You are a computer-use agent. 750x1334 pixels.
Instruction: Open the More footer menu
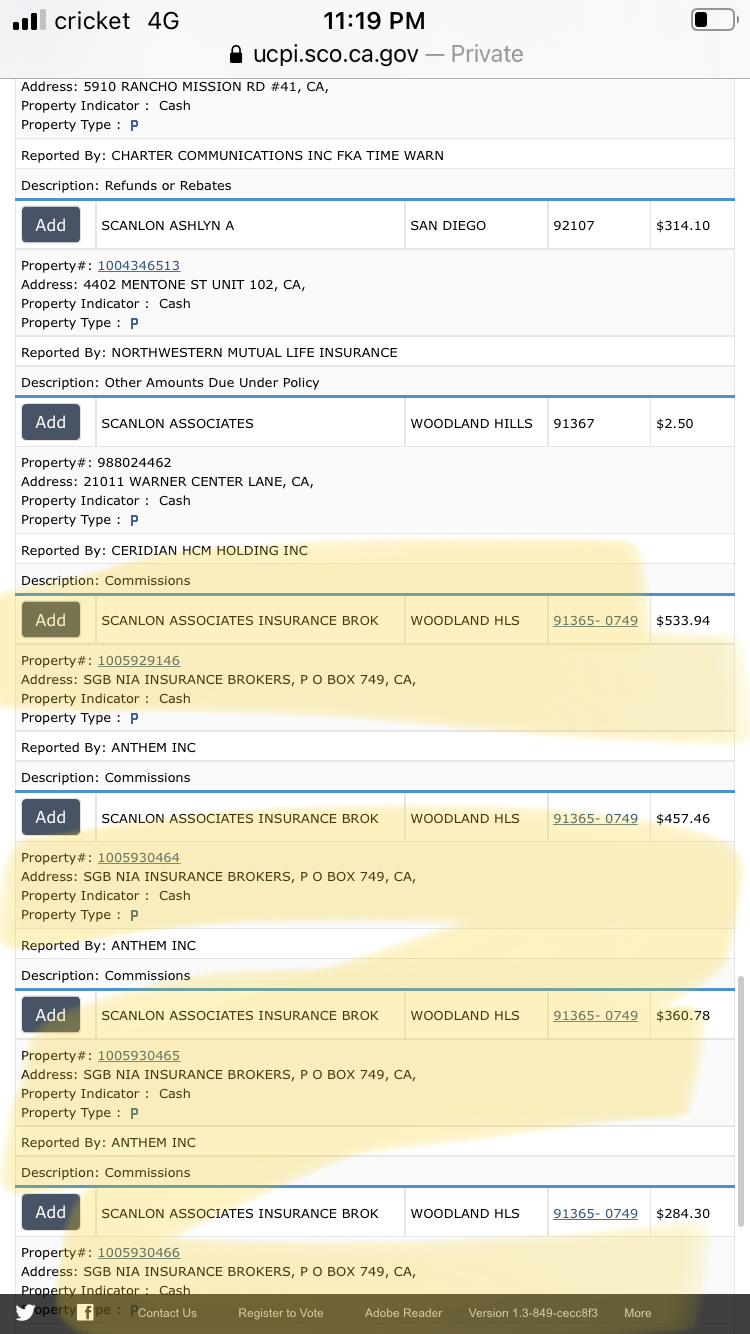click(x=637, y=1313)
